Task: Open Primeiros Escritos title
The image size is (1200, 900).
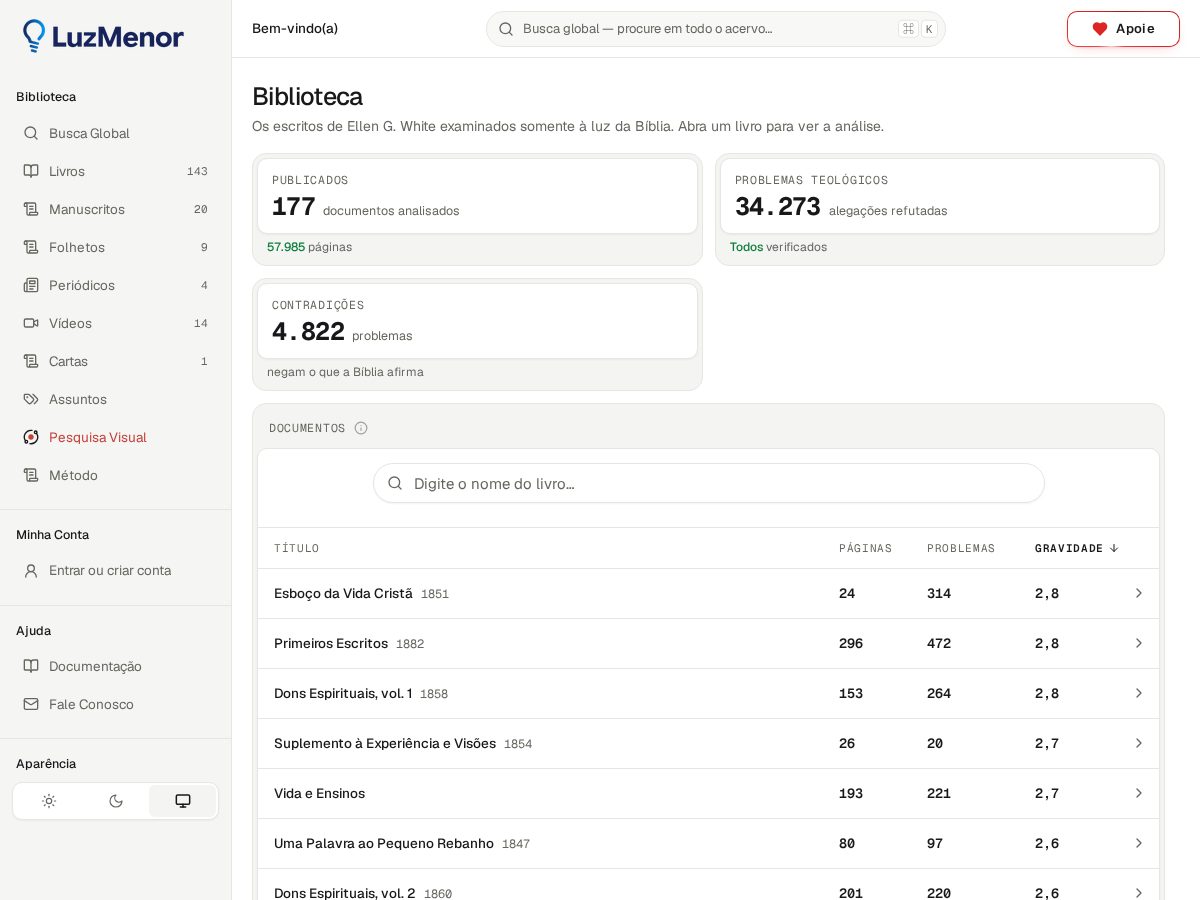Action: coord(331,643)
